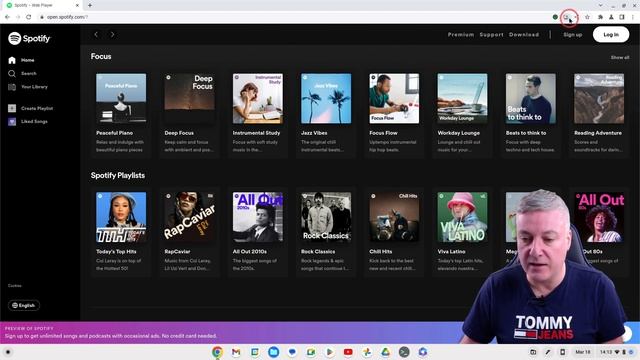This screenshot has width=640, height=360.
Task: Open the Mar 18 calendar date
Action: coord(583,352)
